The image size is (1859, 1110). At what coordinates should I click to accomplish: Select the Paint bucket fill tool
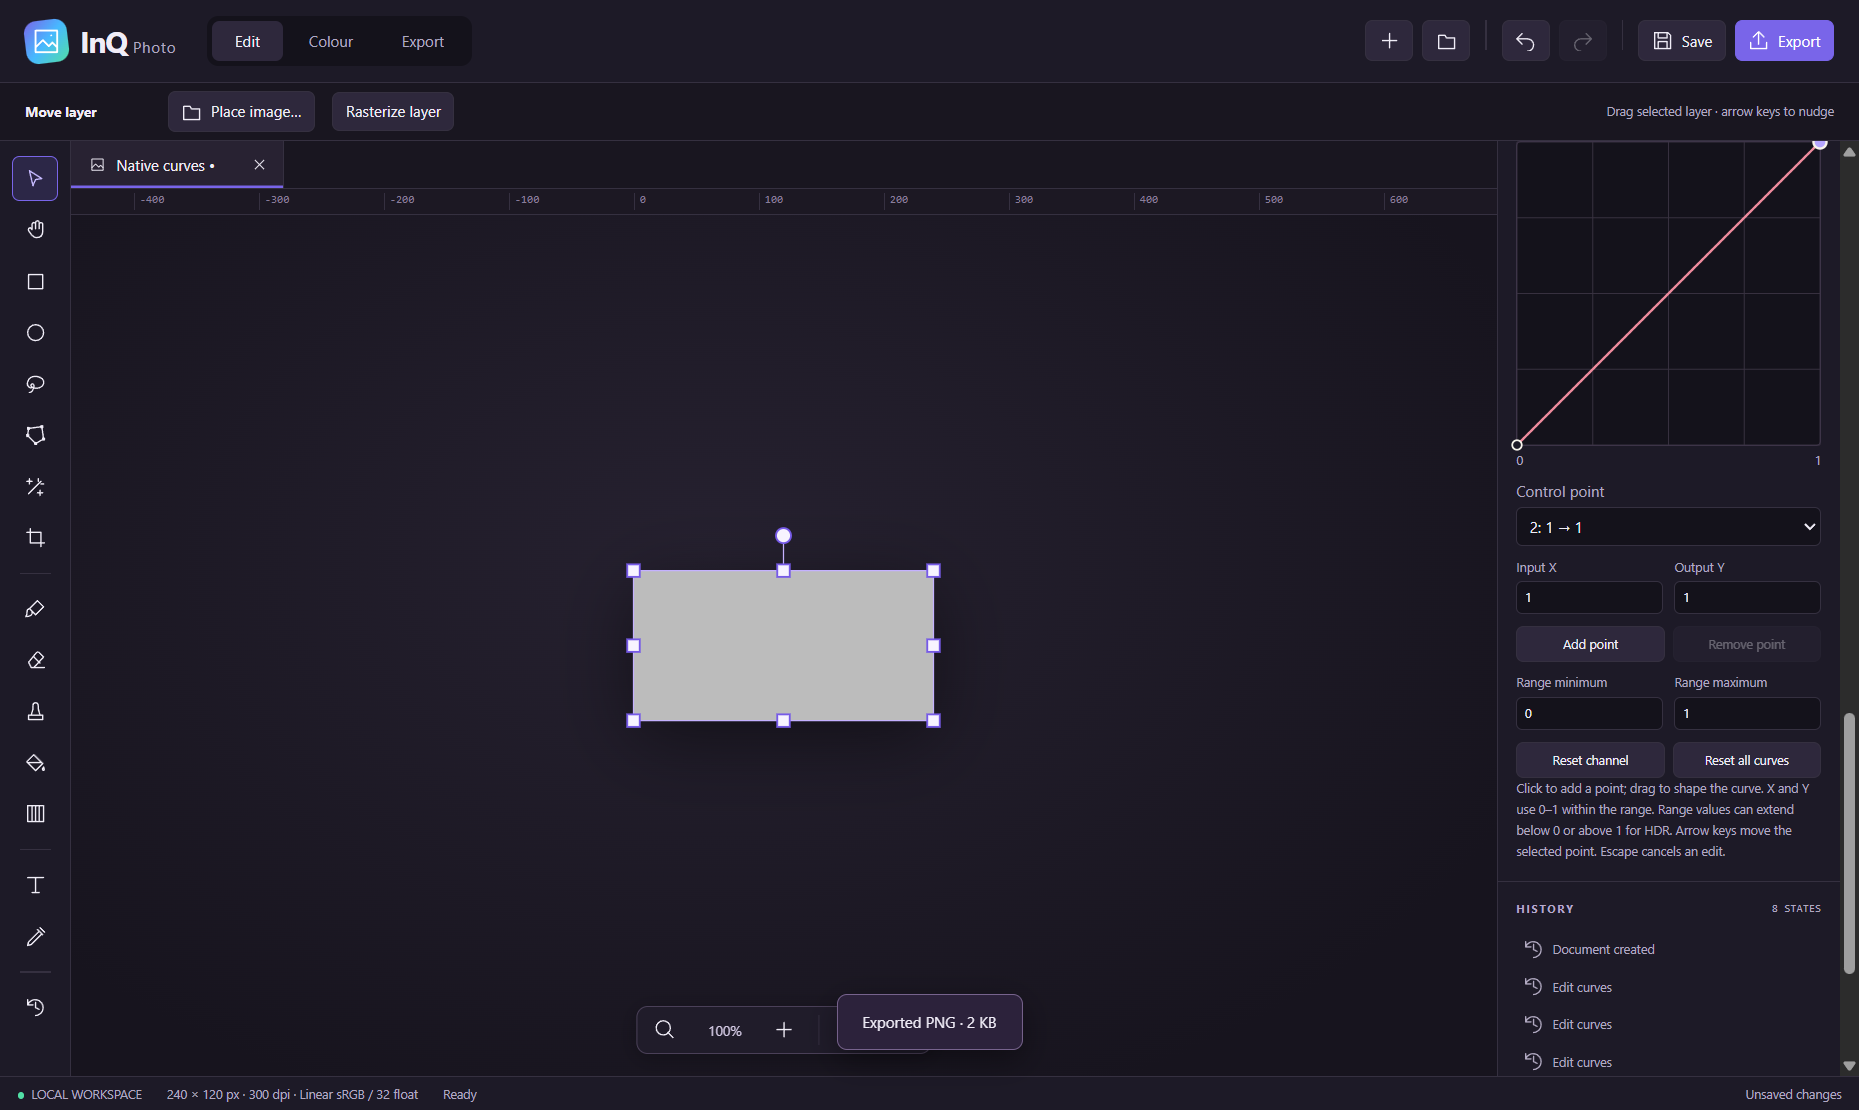pyautogui.click(x=35, y=763)
